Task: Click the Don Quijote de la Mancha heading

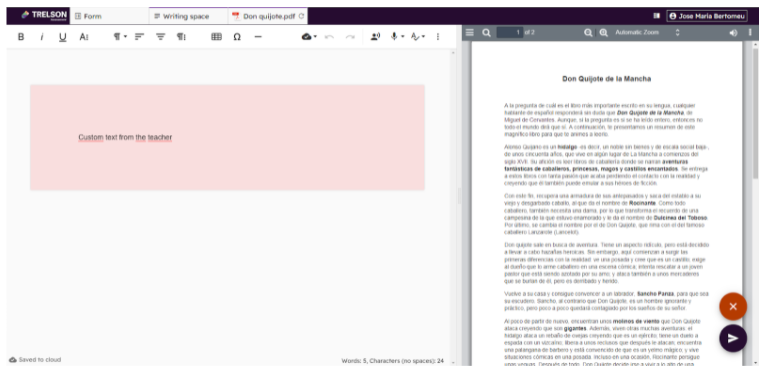Action: (607, 79)
